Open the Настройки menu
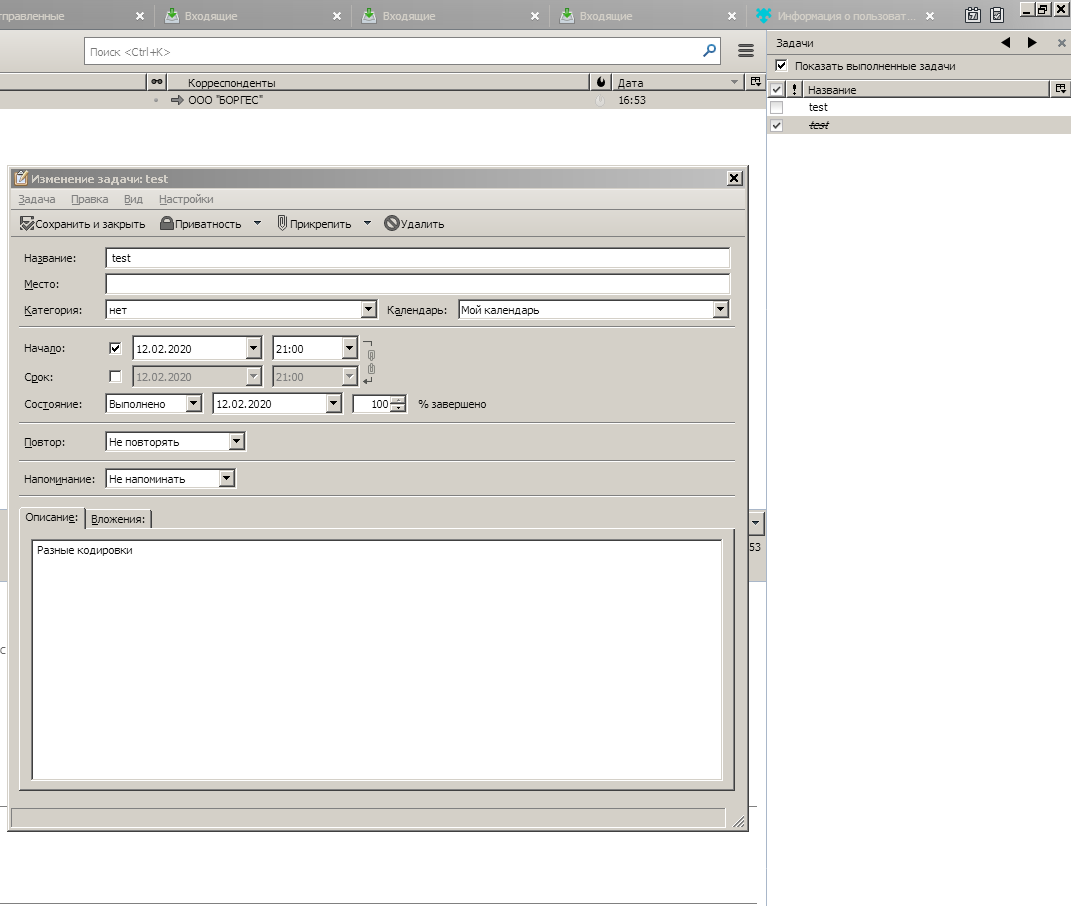 click(186, 199)
